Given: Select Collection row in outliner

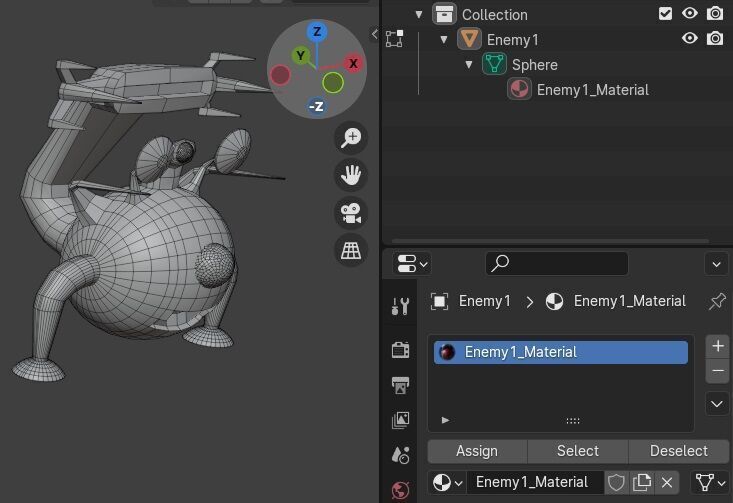Looking at the screenshot, I should coord(557,14).
